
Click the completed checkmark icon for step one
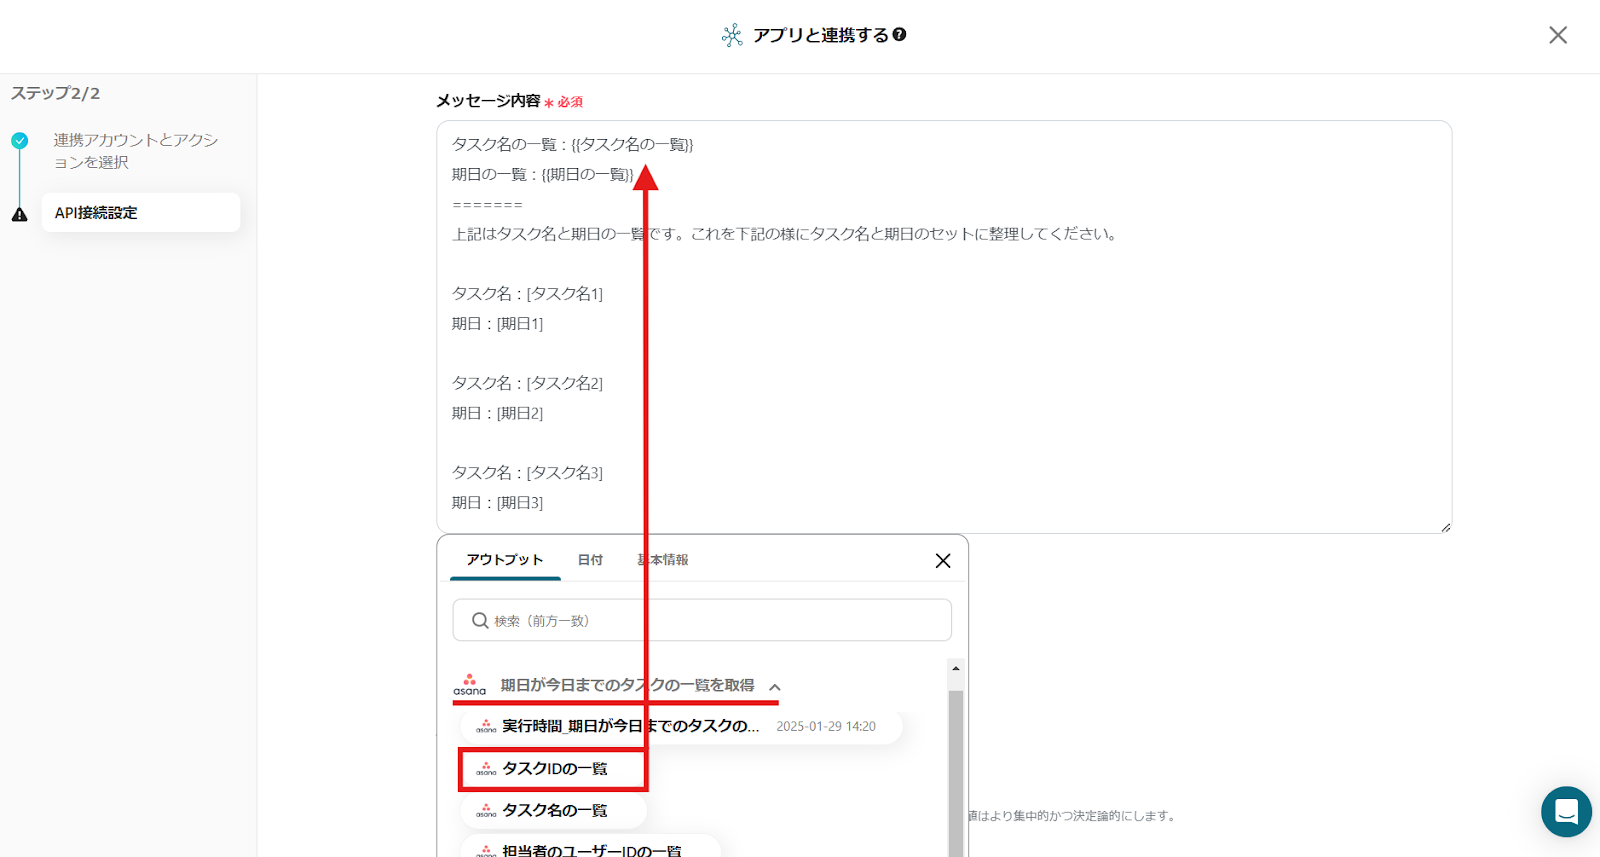(x=20, y=141)
